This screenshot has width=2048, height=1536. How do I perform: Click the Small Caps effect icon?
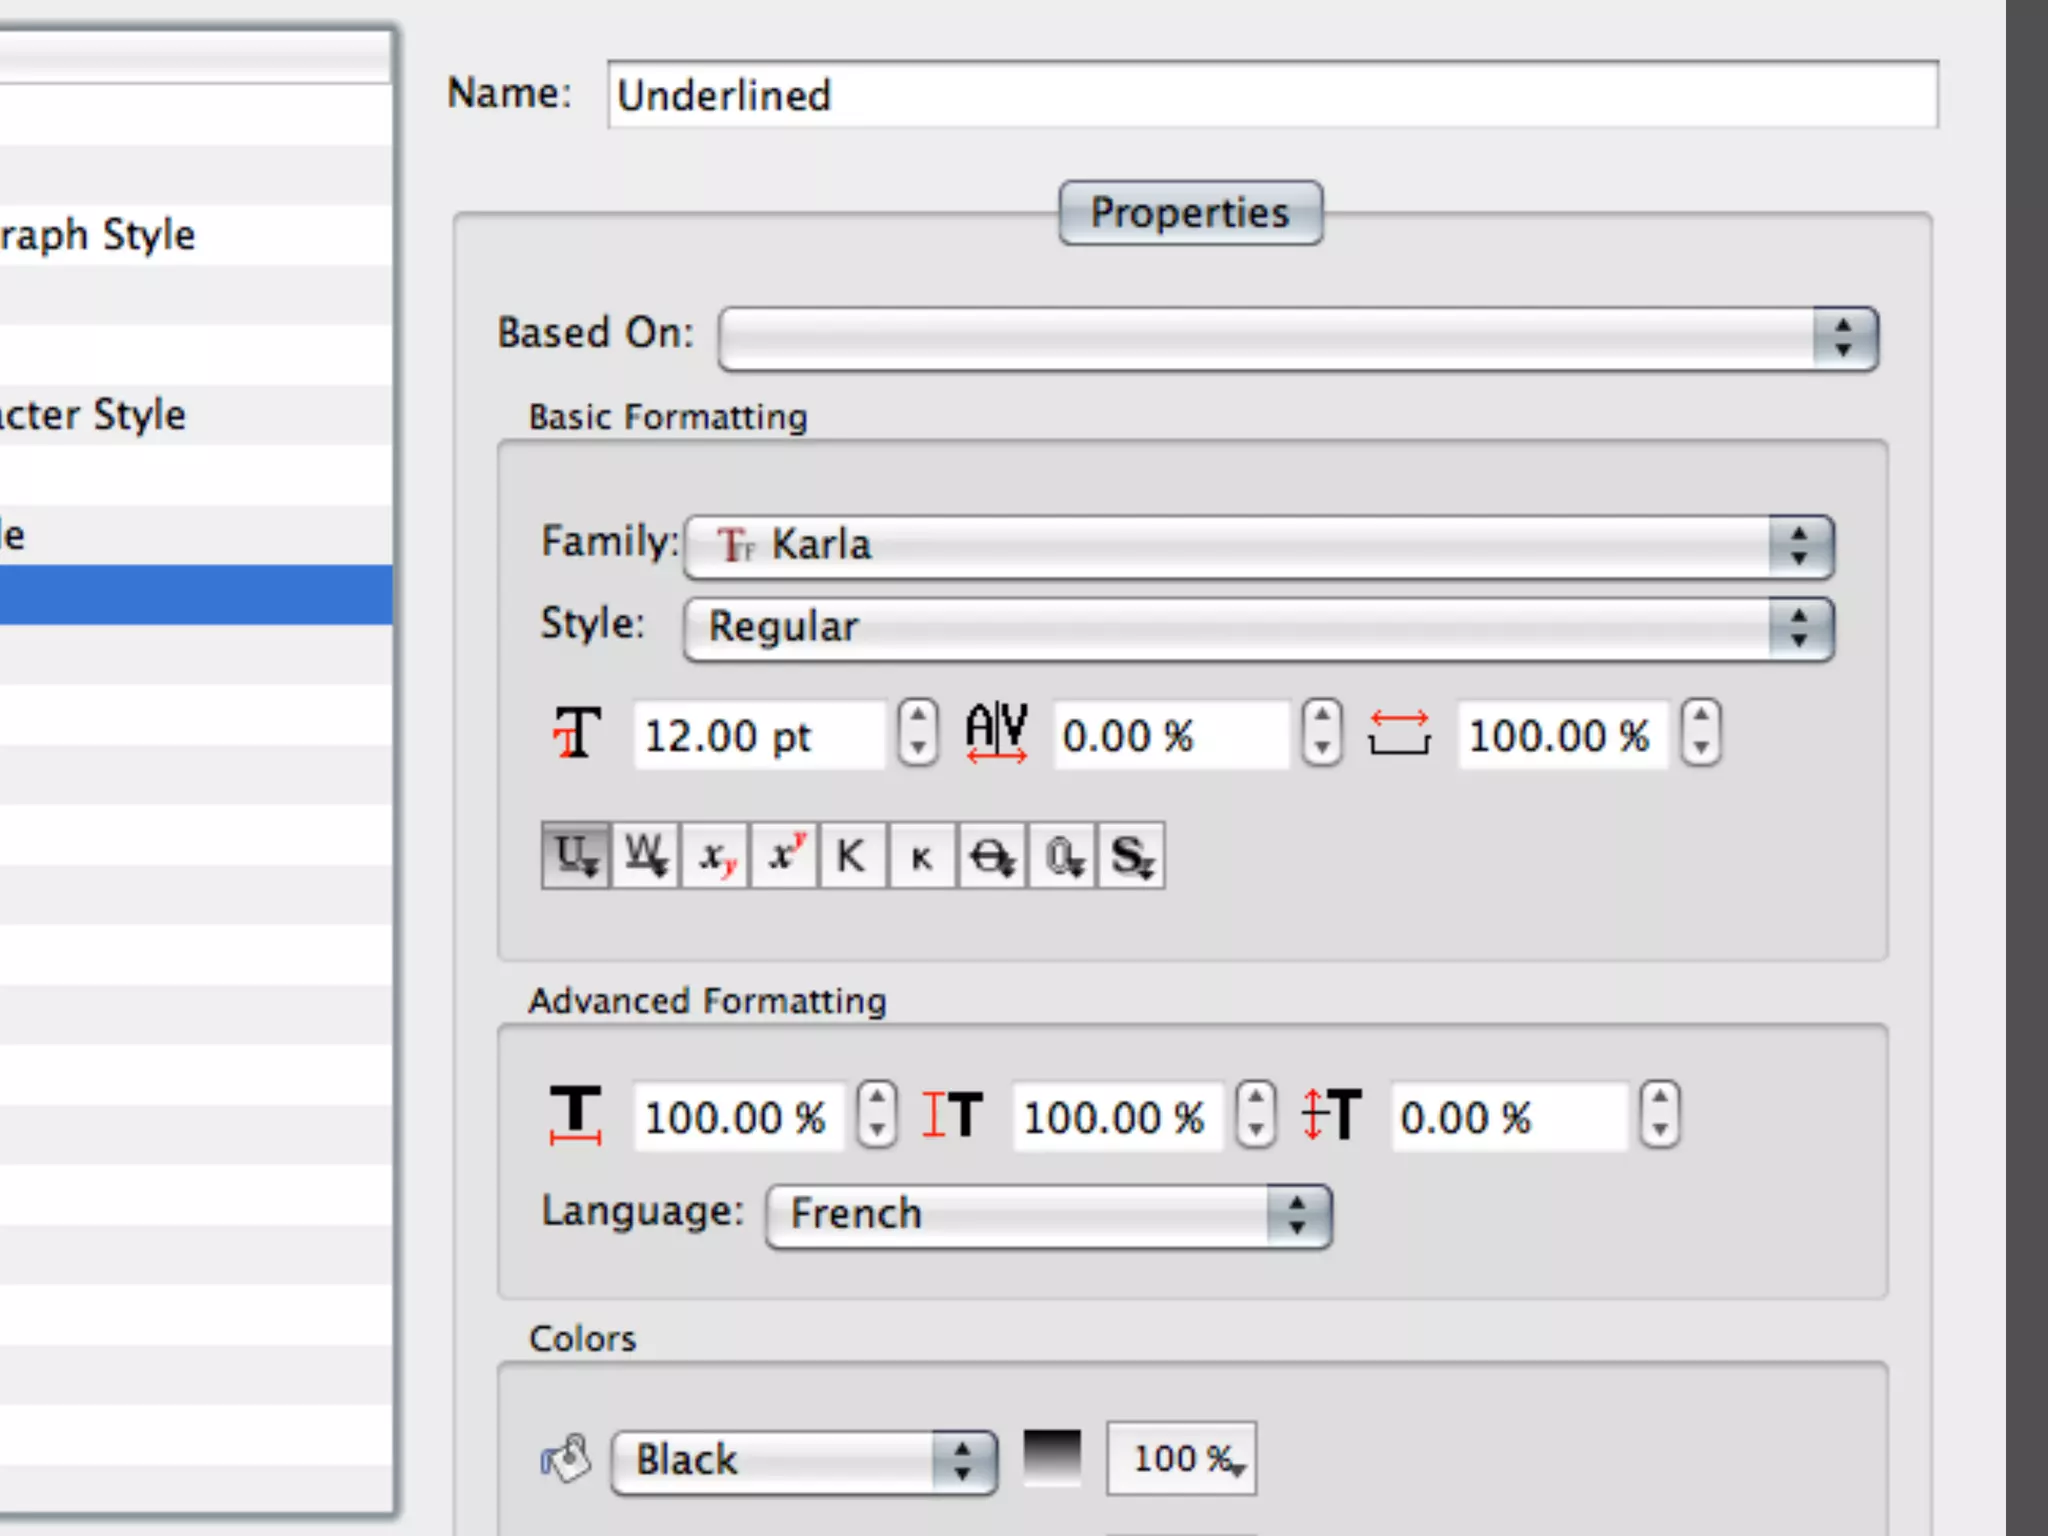922,856
